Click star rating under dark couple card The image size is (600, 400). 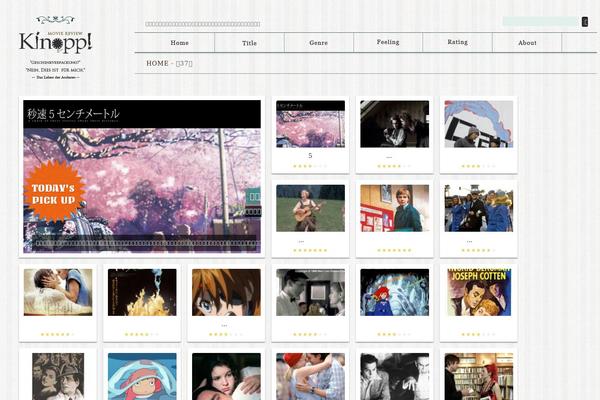394,166
